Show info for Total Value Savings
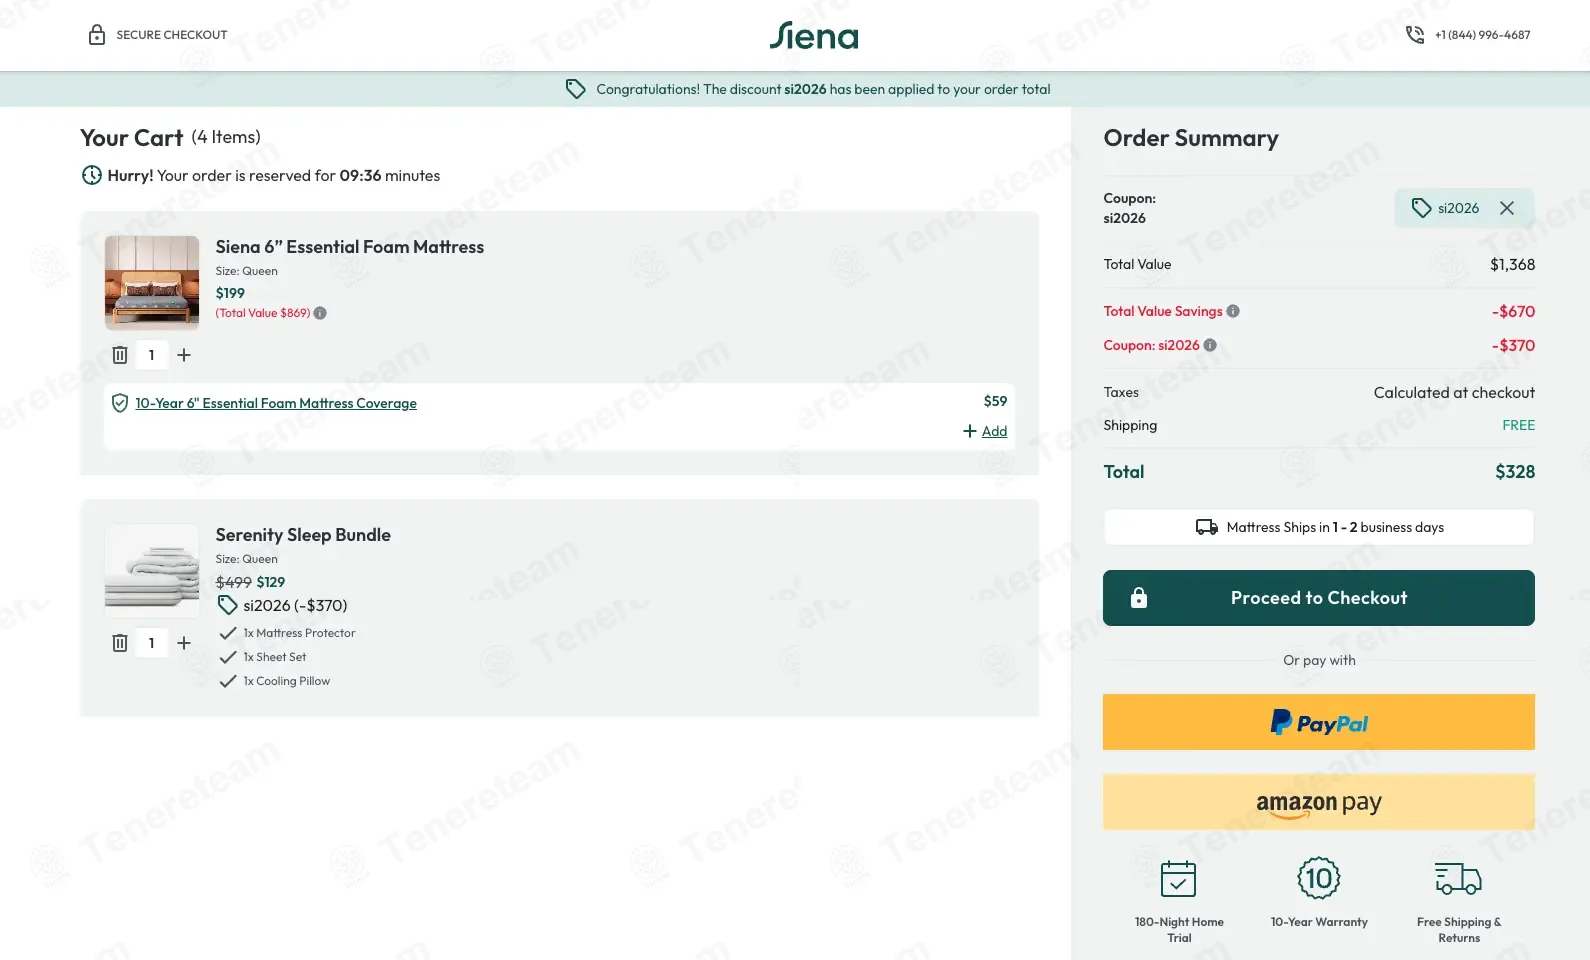Image resolution: width=1590 pixels, height=960 pixels. pyautogui.click(x=1233, y=311)
